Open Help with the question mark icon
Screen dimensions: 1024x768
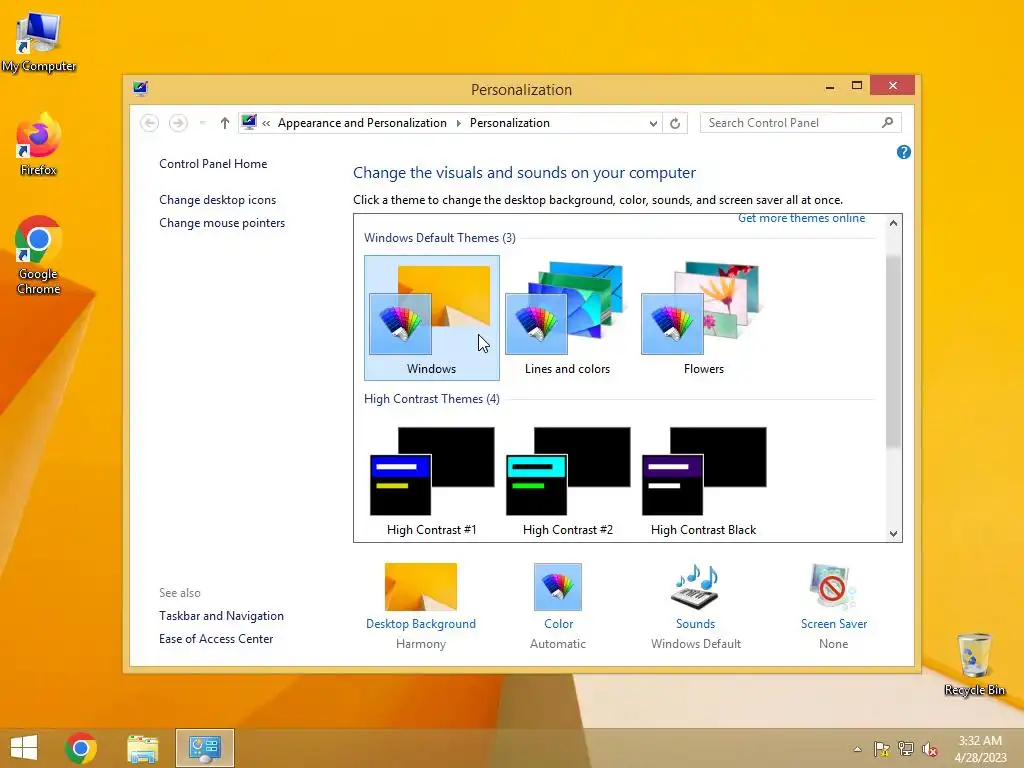click(x=904, y=152)
